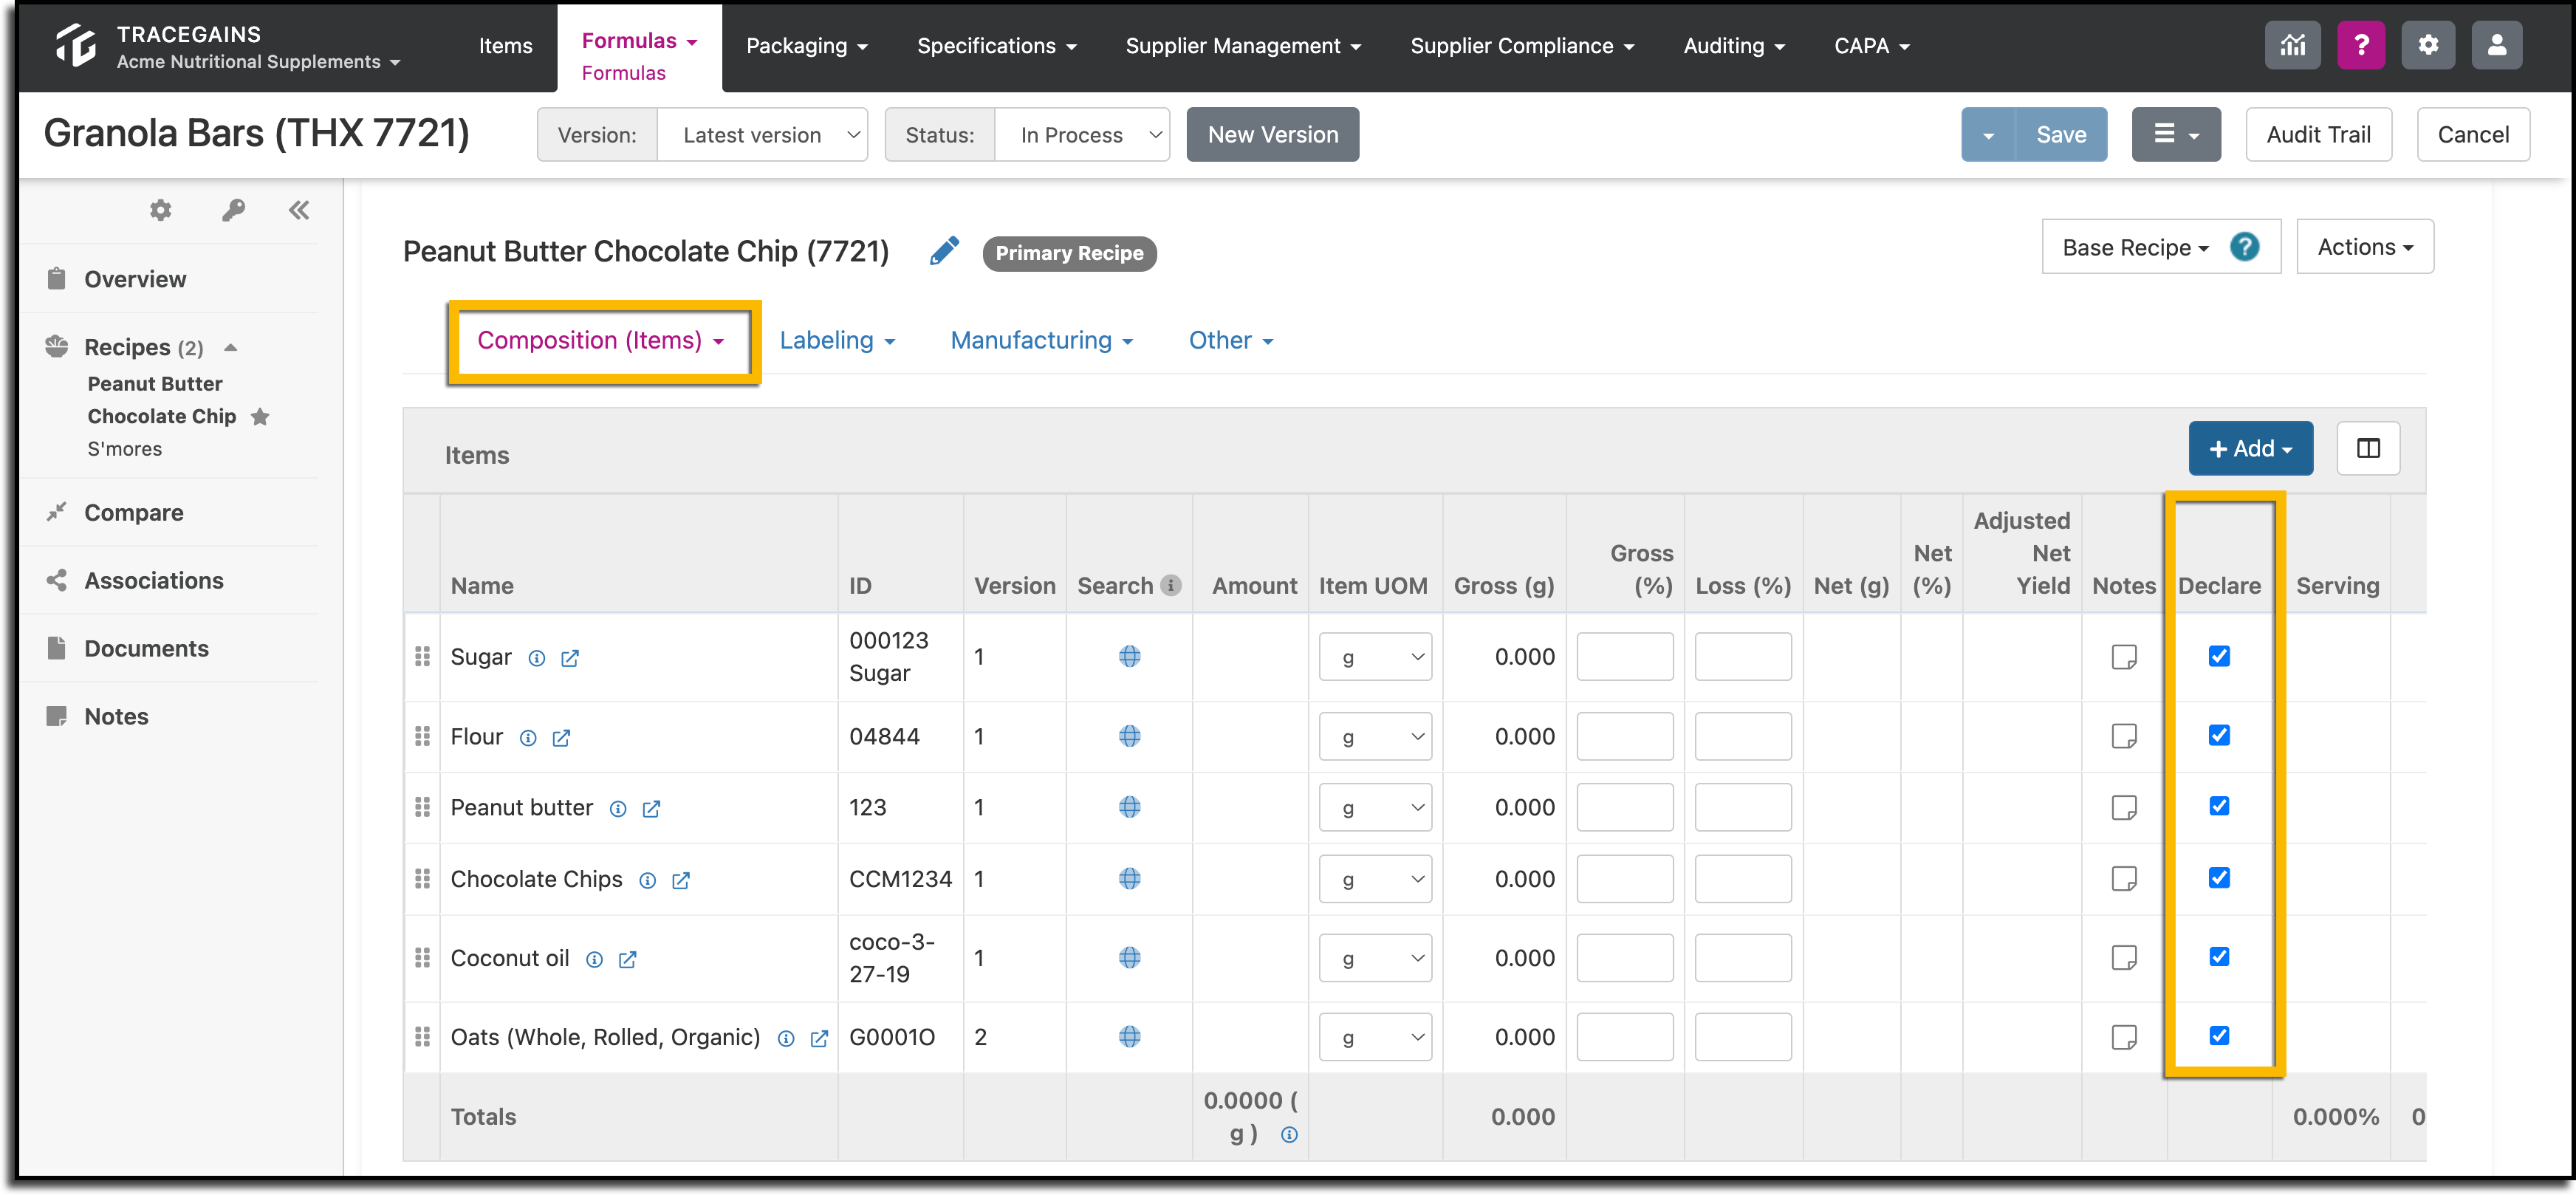Click the New Version button
The width and height of the screenshot is (2576, 1195).
click(1272, 135)
